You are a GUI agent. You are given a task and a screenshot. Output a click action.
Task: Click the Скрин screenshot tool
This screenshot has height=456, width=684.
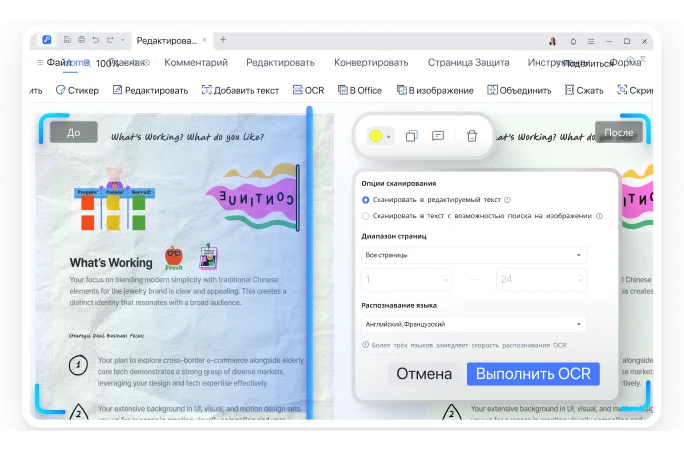coord(635,90)
